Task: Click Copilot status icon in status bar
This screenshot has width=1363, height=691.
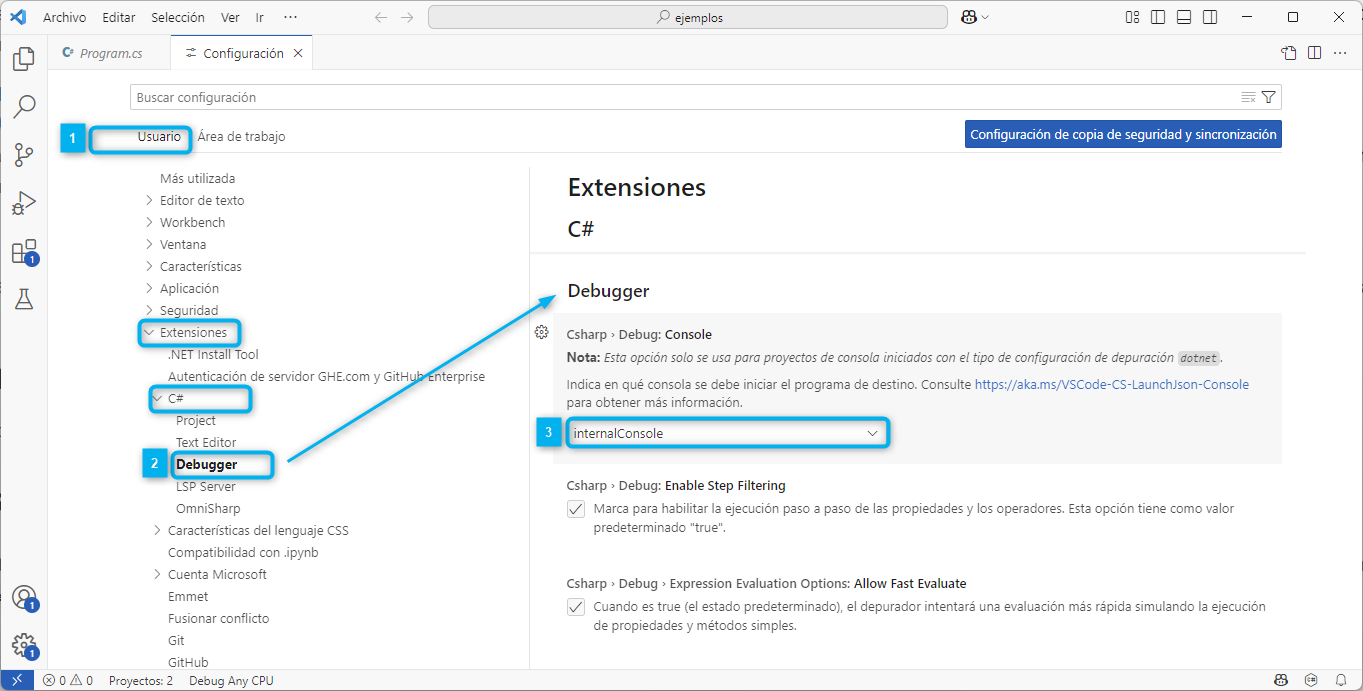Action: (1281, 680)
